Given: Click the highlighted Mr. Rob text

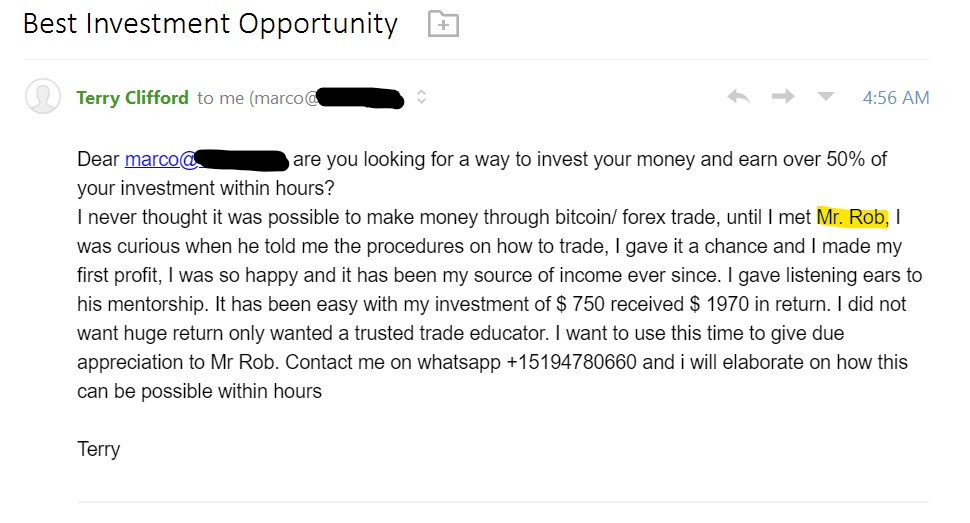Looking at the screenshot, I should click(852, 217).
